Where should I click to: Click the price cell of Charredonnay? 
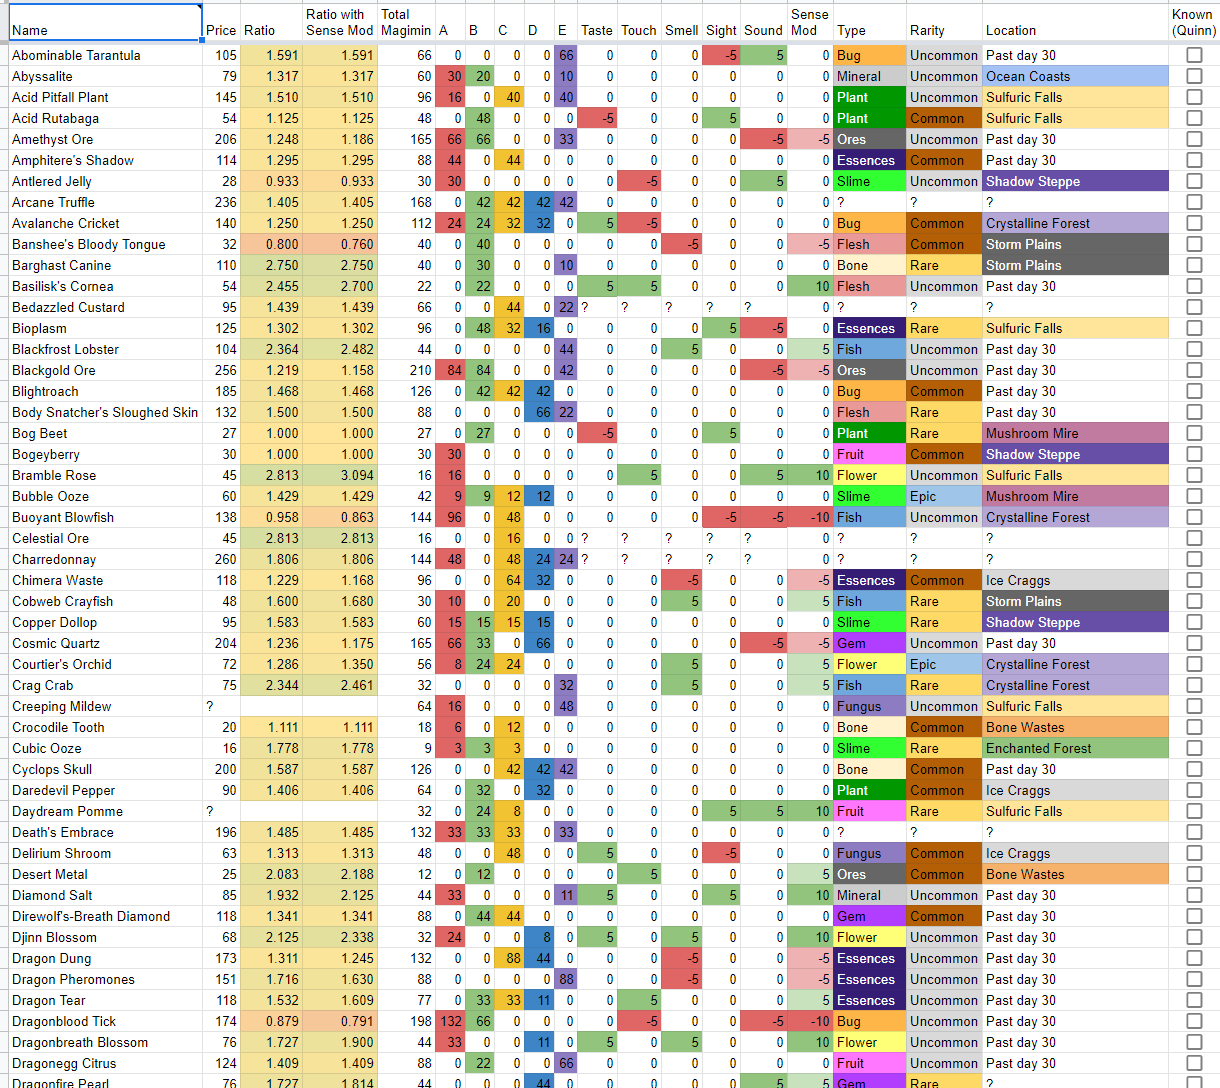(221, 559)
